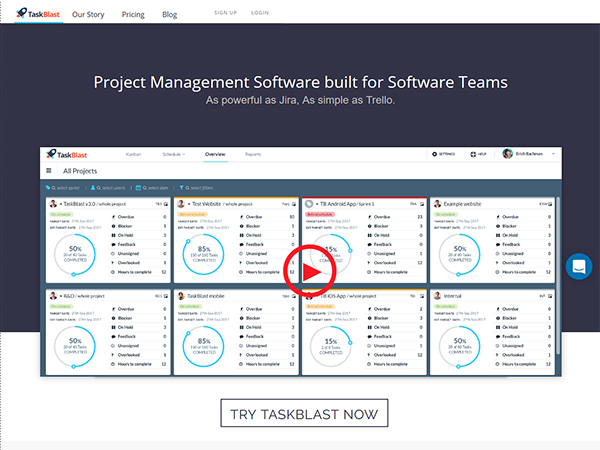Select the Overview tab in the dashboard preview
This screenshot has width=600, height=450.
(215, 154)
